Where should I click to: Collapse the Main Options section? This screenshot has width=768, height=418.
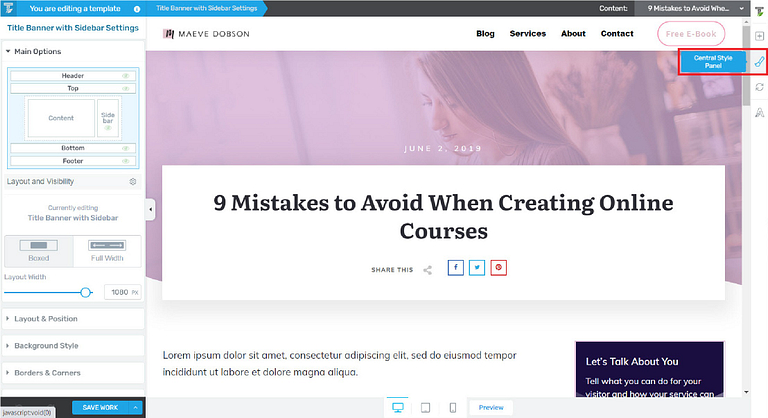click(73, 51)
